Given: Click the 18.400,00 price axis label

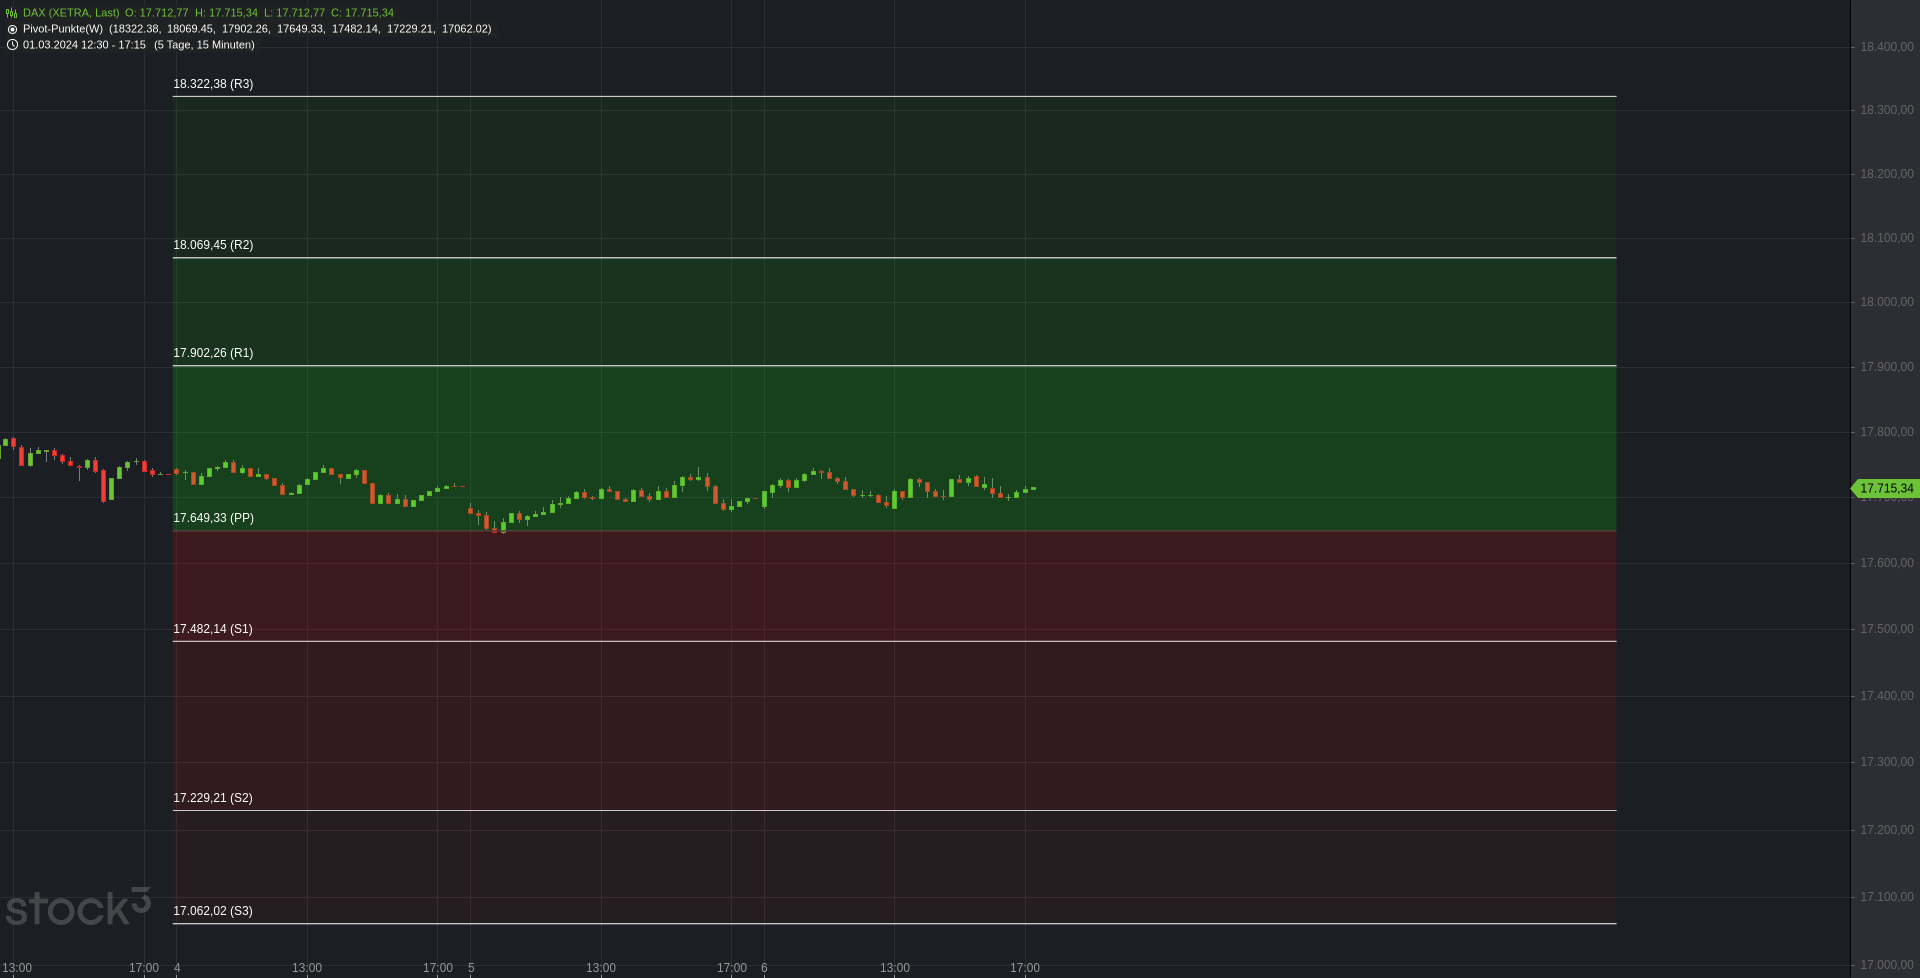Looking at the screenshot, I should tap(1886, 47).
